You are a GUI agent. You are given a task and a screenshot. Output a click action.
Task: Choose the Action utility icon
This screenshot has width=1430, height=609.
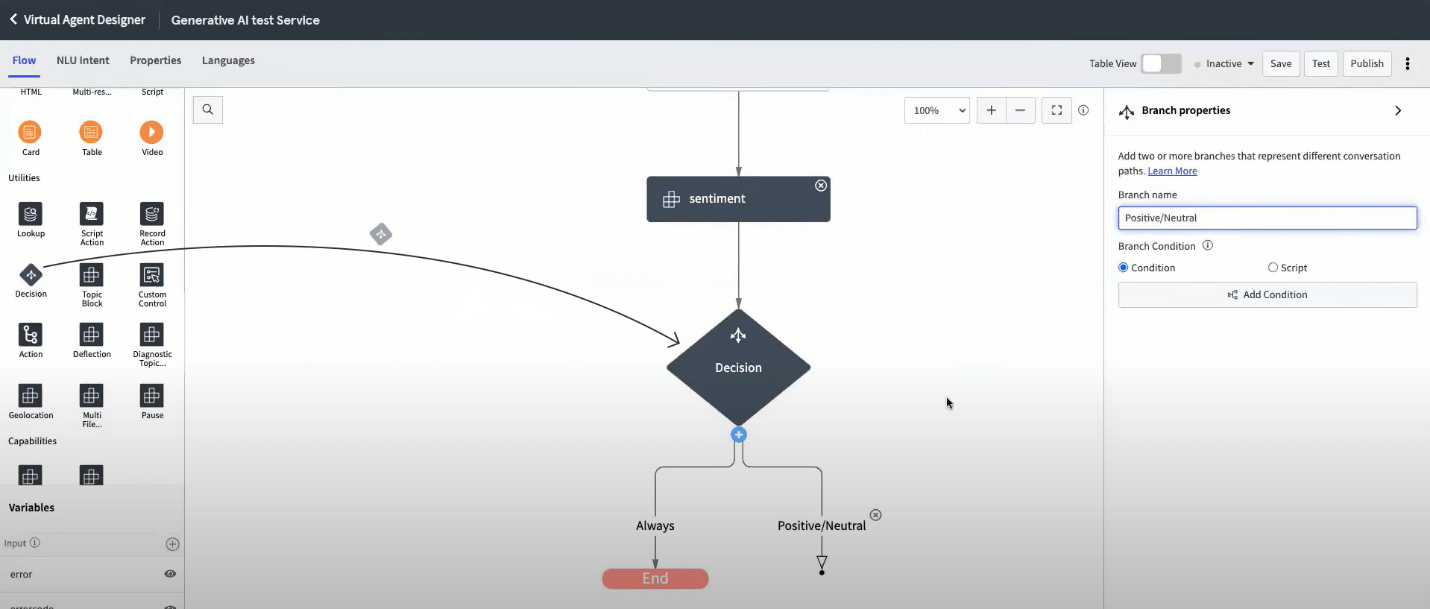(31, 335)
